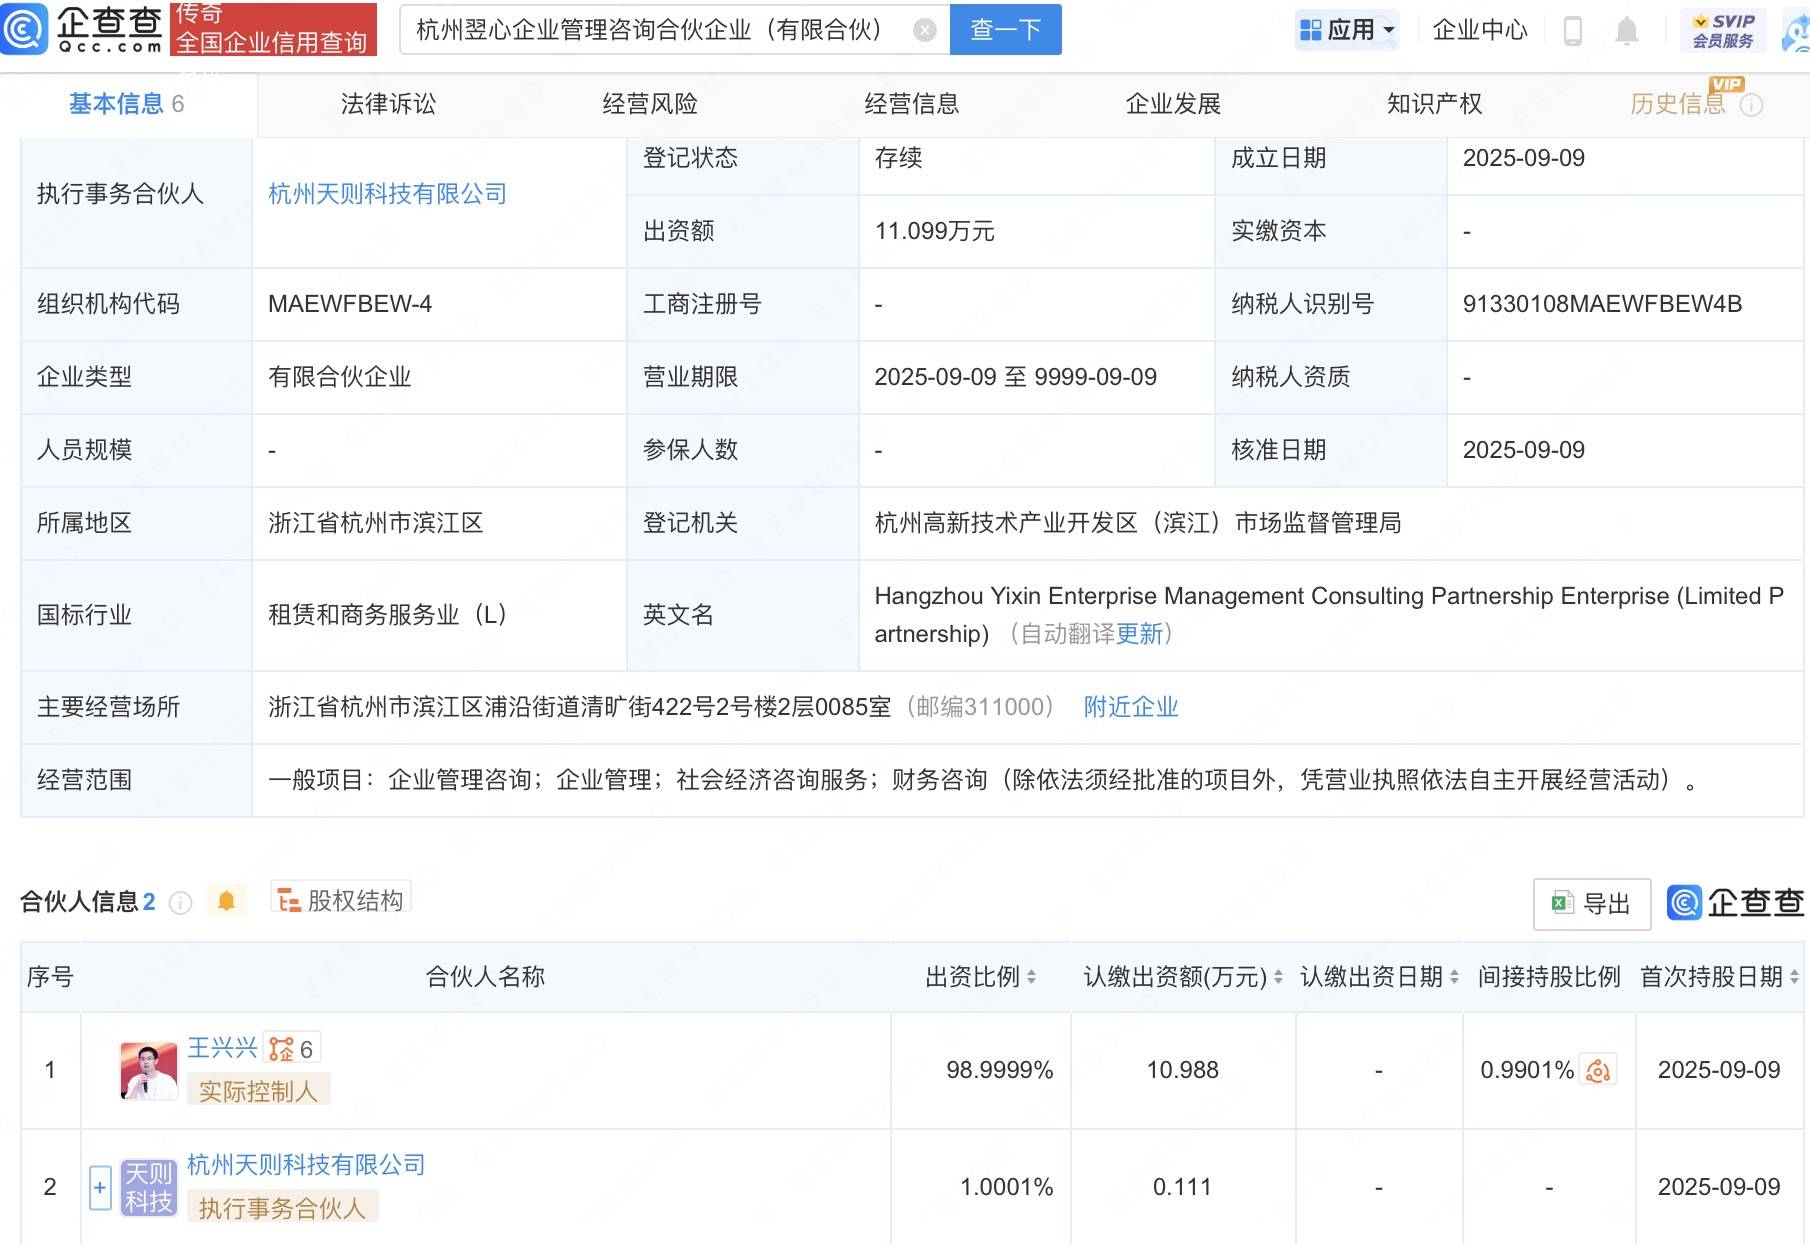
Task: Click the Qichacha logo icon
Action: point(25,28)
